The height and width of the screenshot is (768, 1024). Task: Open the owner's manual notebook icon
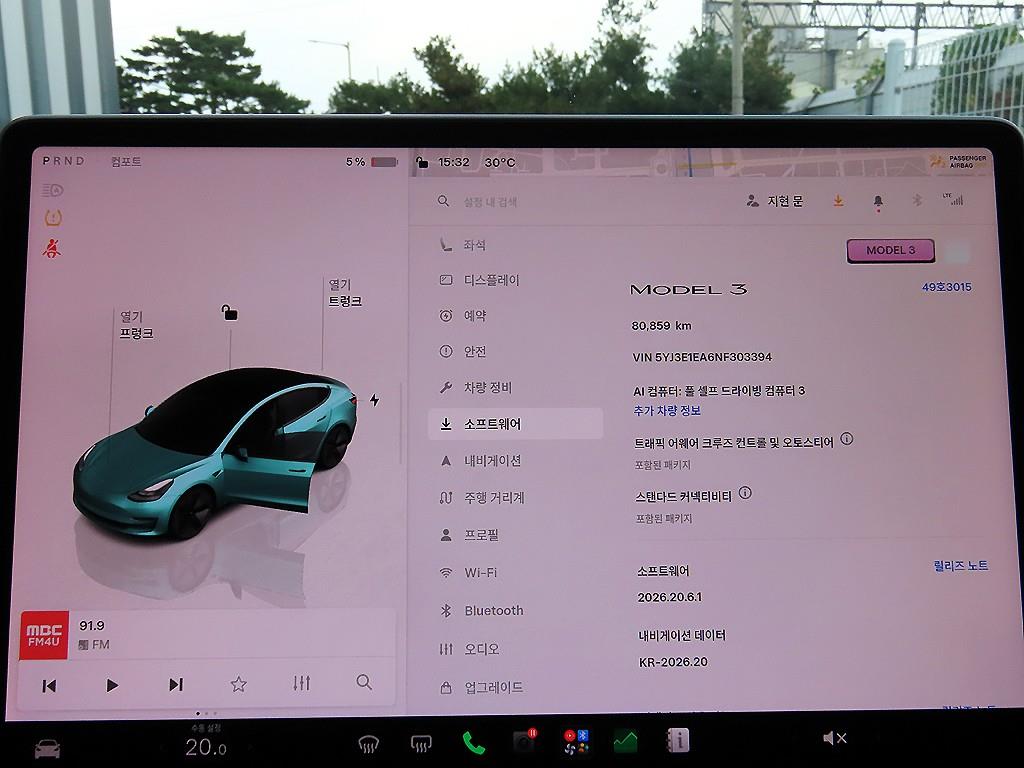tap(678, 741)
